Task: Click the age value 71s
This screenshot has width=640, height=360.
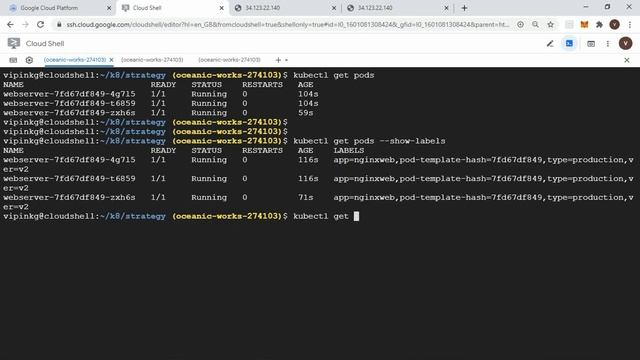Action: click(x=305, y=197)
